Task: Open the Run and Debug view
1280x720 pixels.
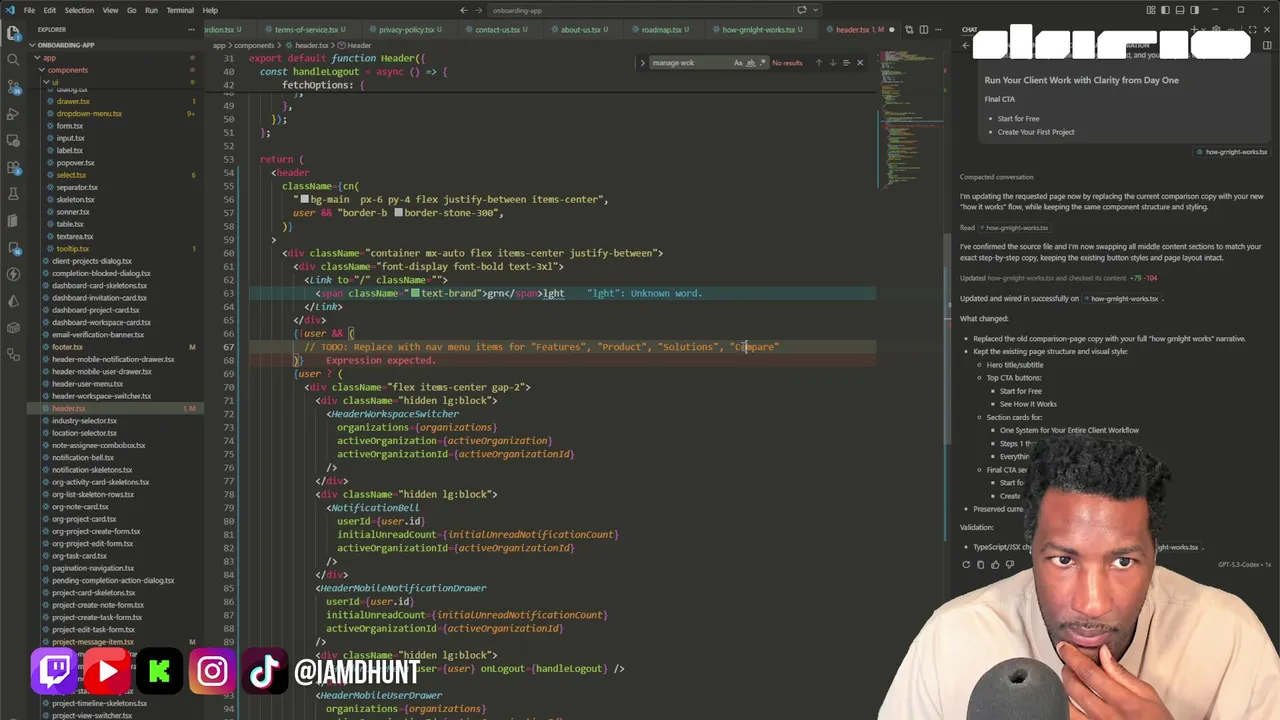Action: click(x=13, y=114)
